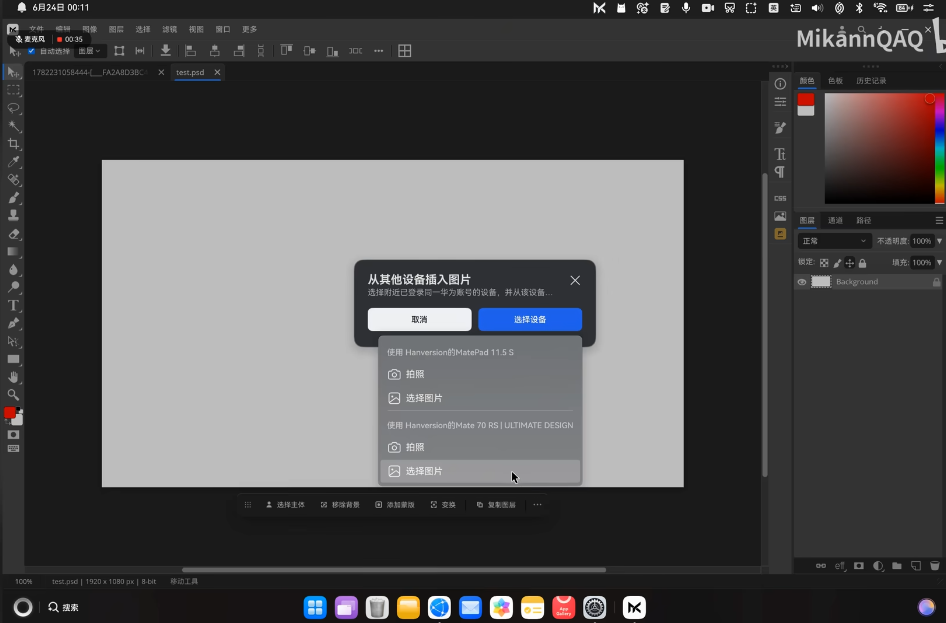
Task: Hide the Background layer
Action: click(x=802, y=282)
